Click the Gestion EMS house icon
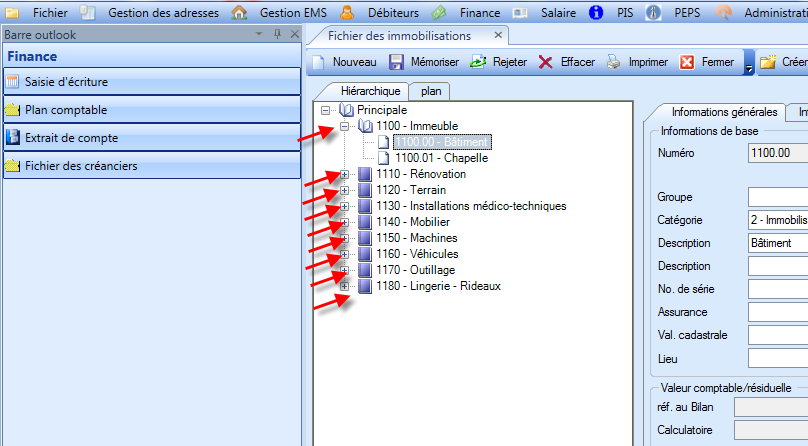The height and width of the screenshot is (446, 808). [239, 12]
